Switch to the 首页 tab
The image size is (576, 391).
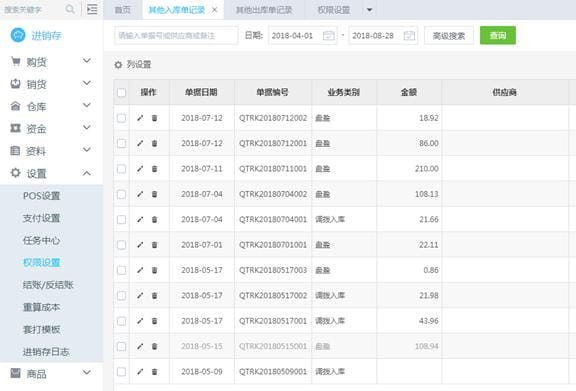point(123,10)
